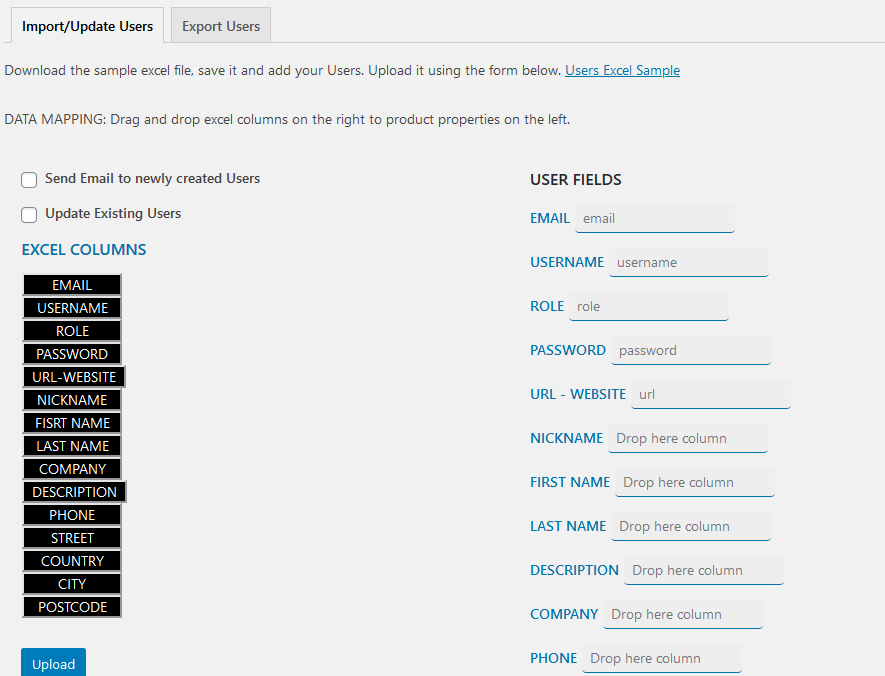This screenshot has width=885, height=676.
Task: Click the NICKNAME drop here column field
Action: (687, 438)
